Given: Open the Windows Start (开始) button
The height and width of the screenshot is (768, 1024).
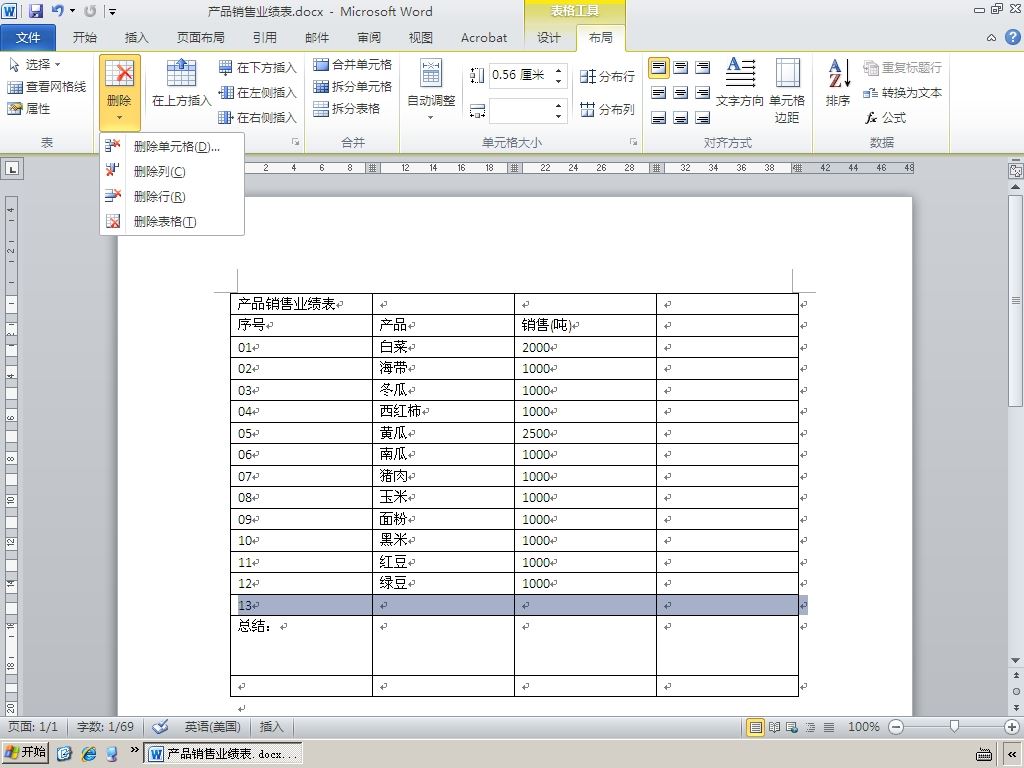Looking at the screenshot, I should [26, 752].
